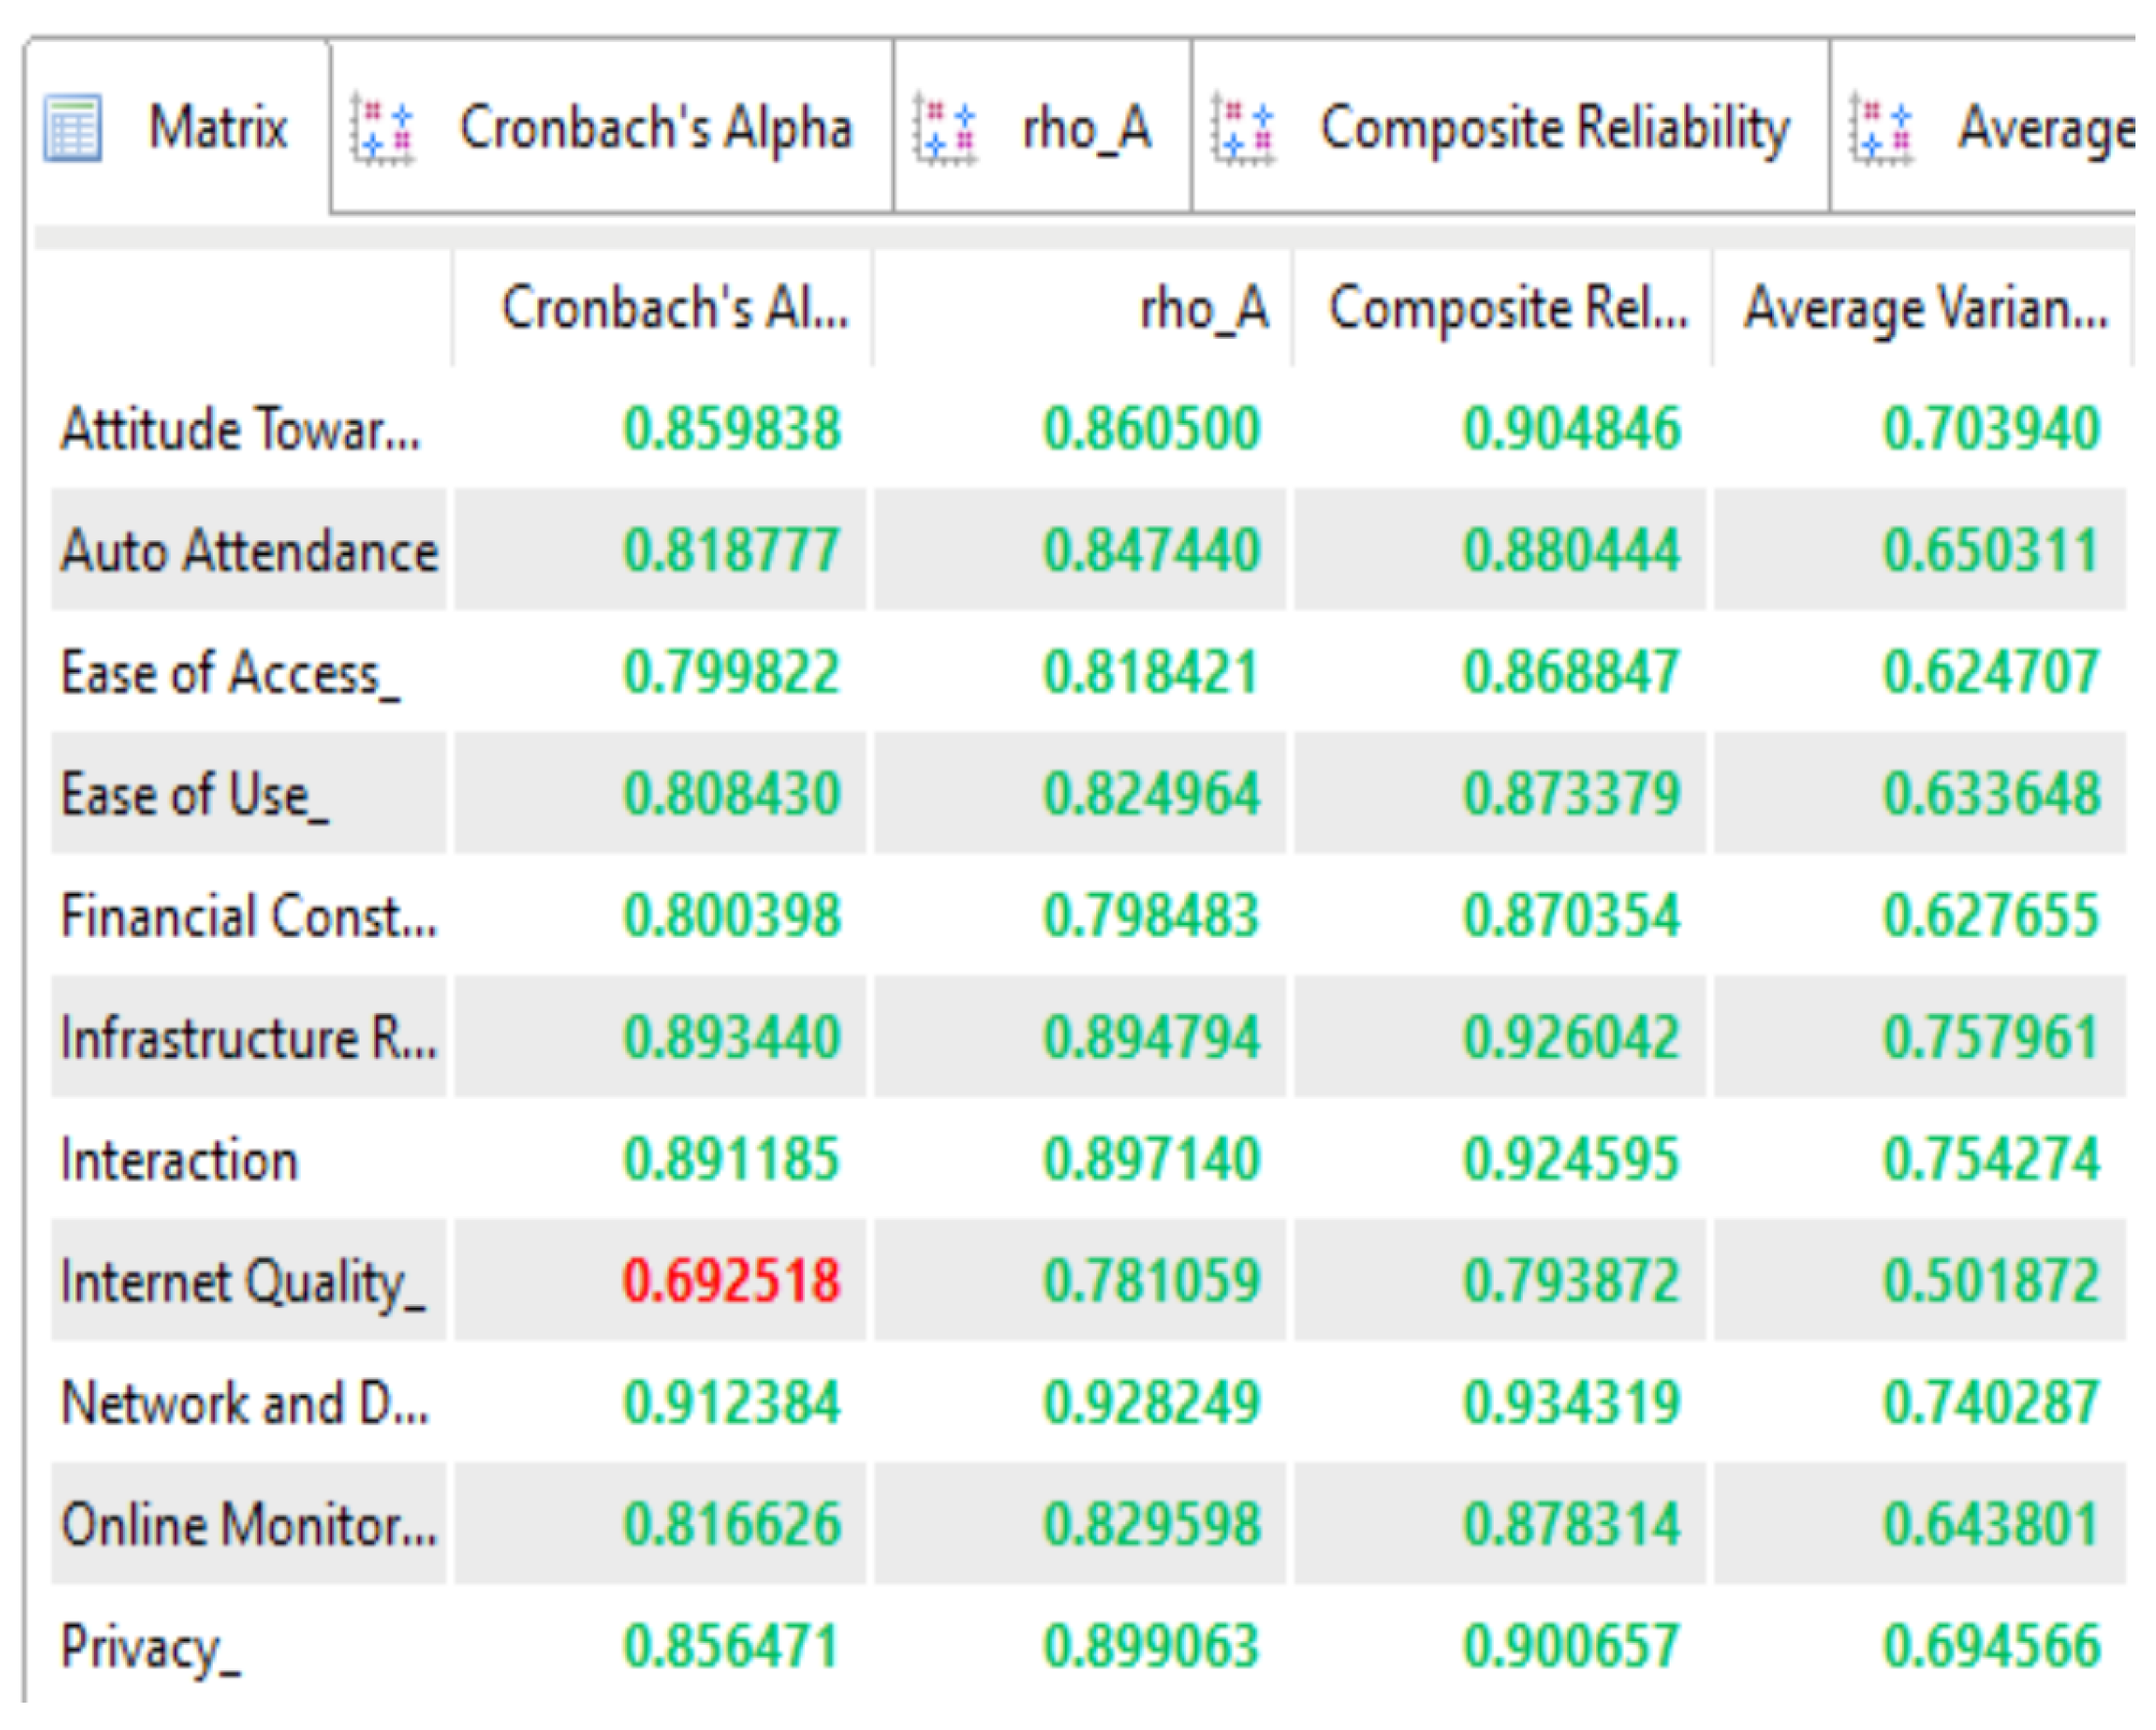Viewport: 2156px width, 1730px height.
Task: Select the Network and D... row label
Action: (245, 1403)
